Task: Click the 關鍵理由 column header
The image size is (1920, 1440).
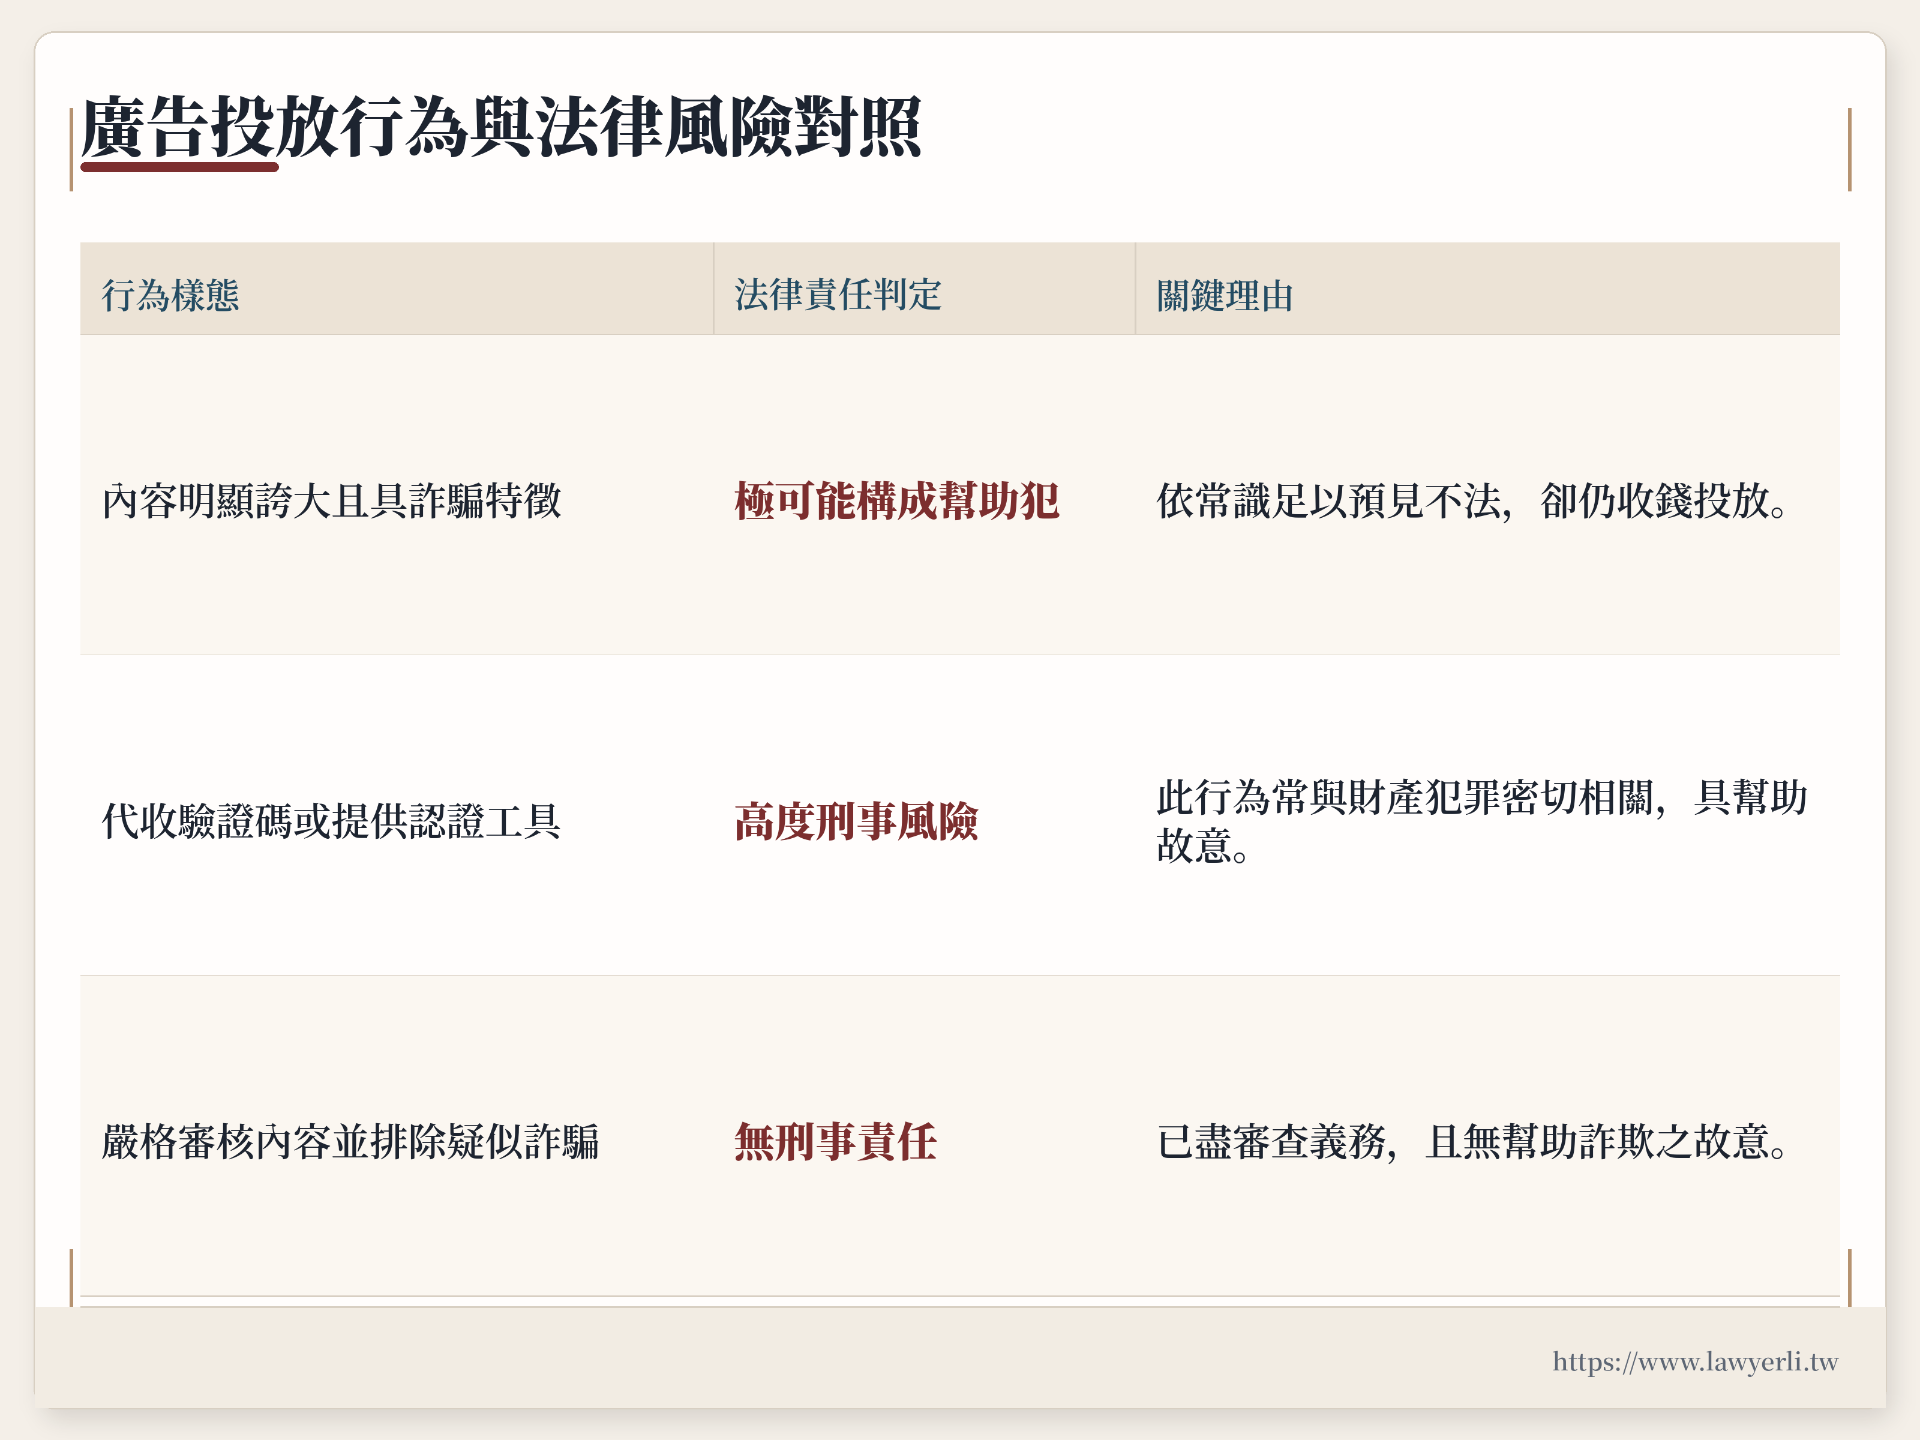Action: [x=1225, y=296]
